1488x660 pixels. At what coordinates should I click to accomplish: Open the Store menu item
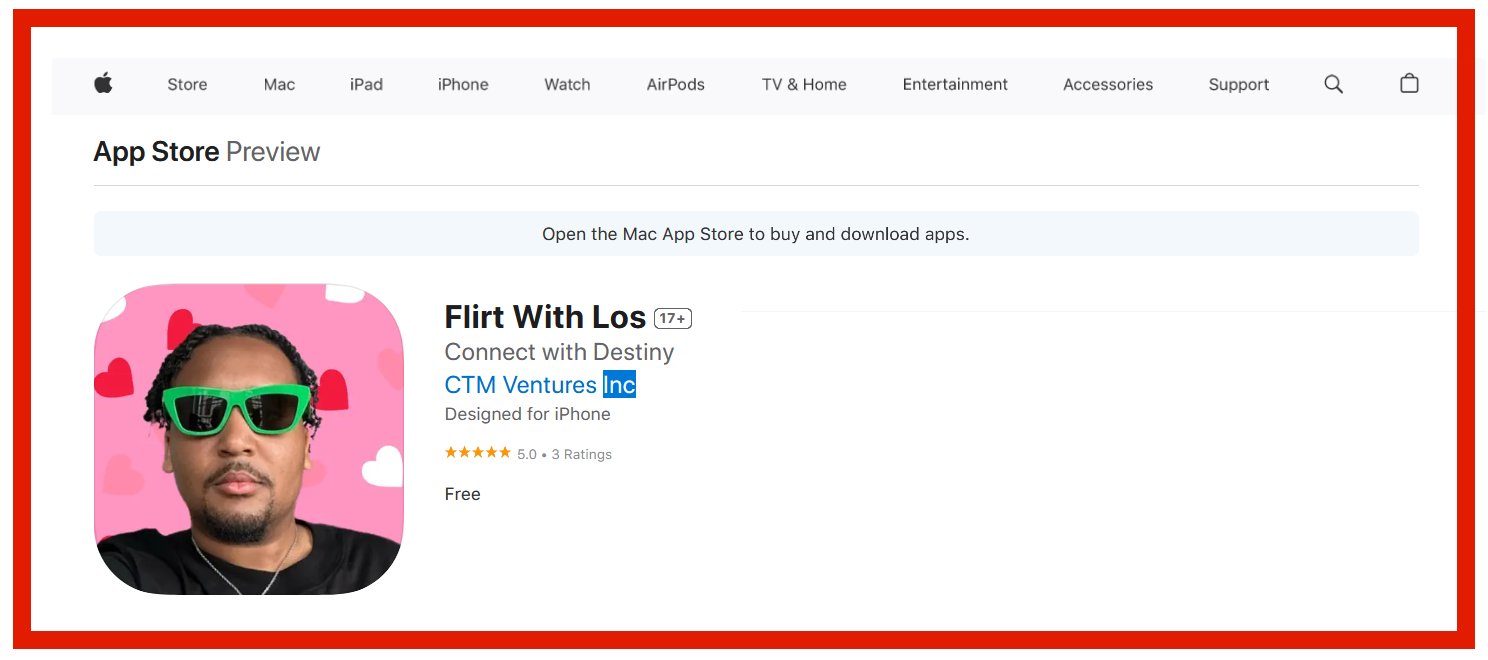point(187,85)
